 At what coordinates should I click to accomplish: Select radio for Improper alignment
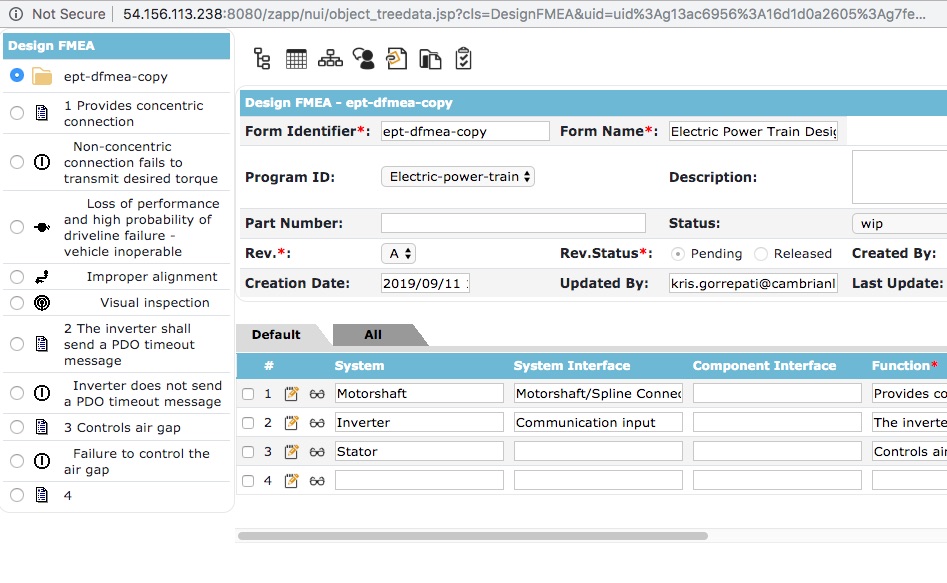click(17, 277)
